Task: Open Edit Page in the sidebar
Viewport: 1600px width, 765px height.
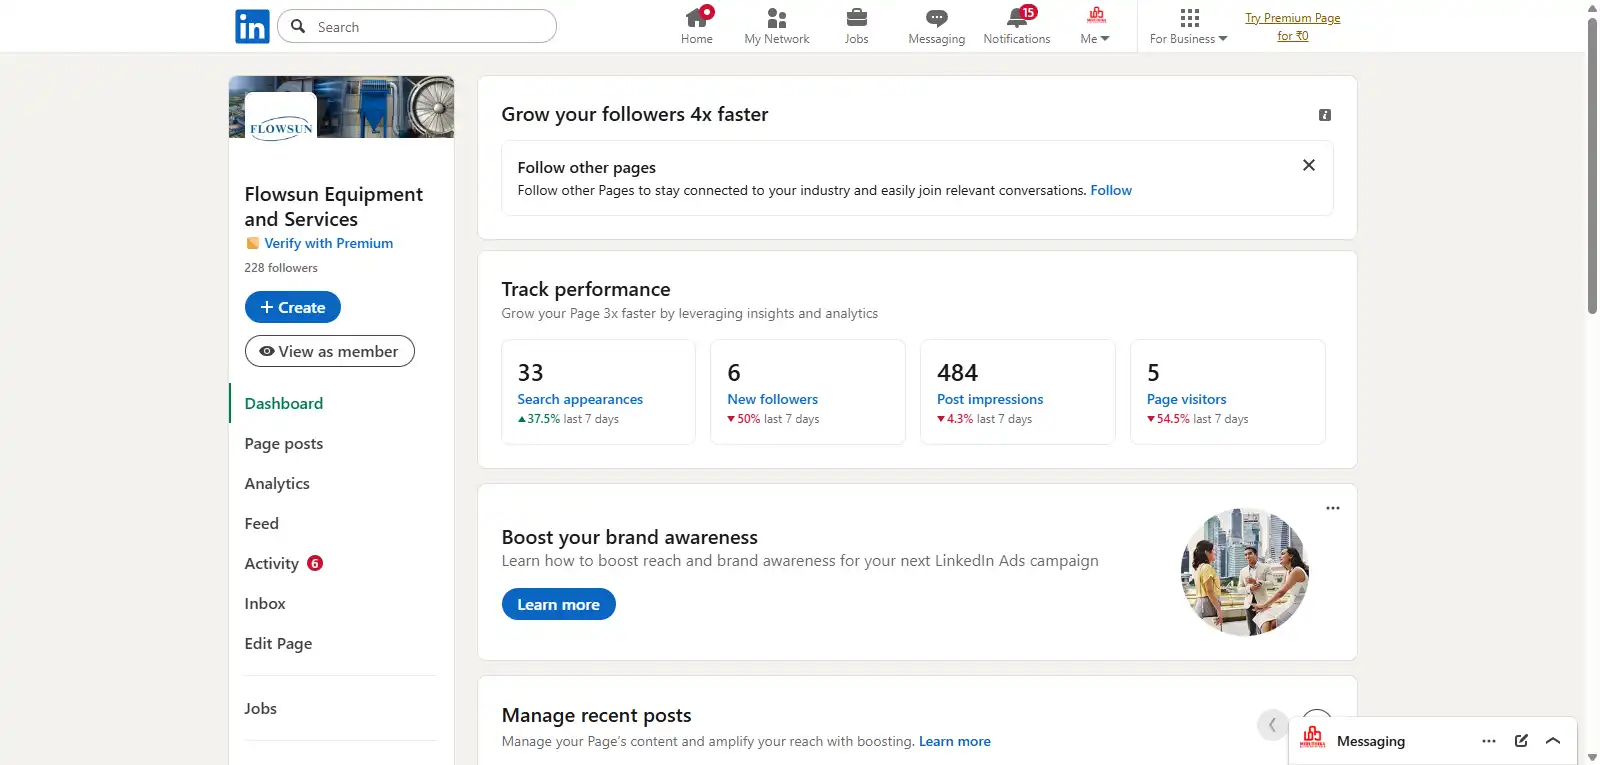Action: [x=278, y=643]
